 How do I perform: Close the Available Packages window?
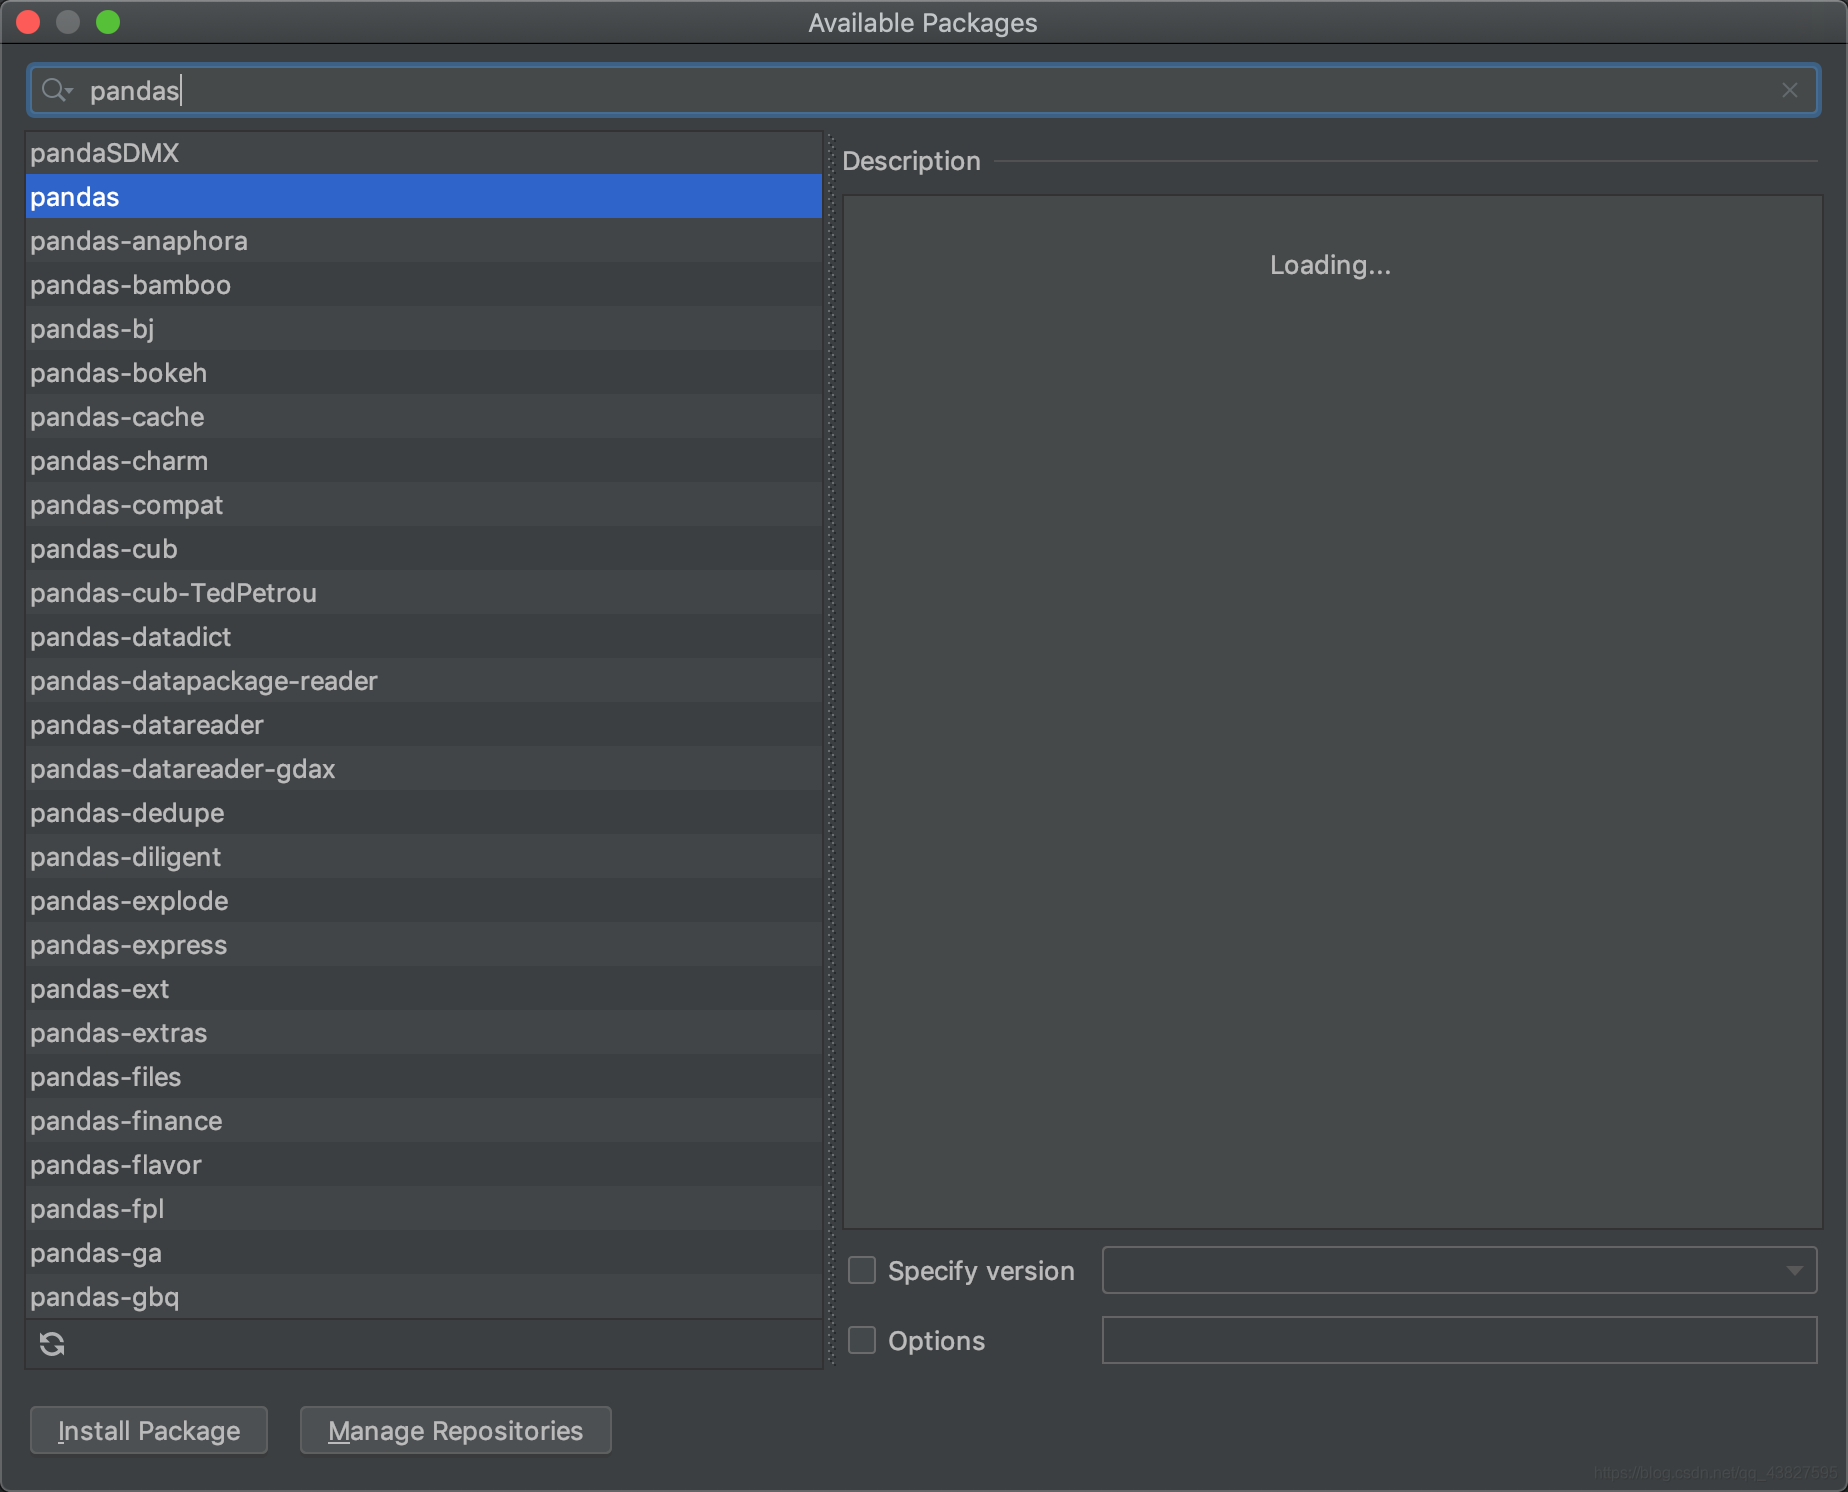coord(28,22)
